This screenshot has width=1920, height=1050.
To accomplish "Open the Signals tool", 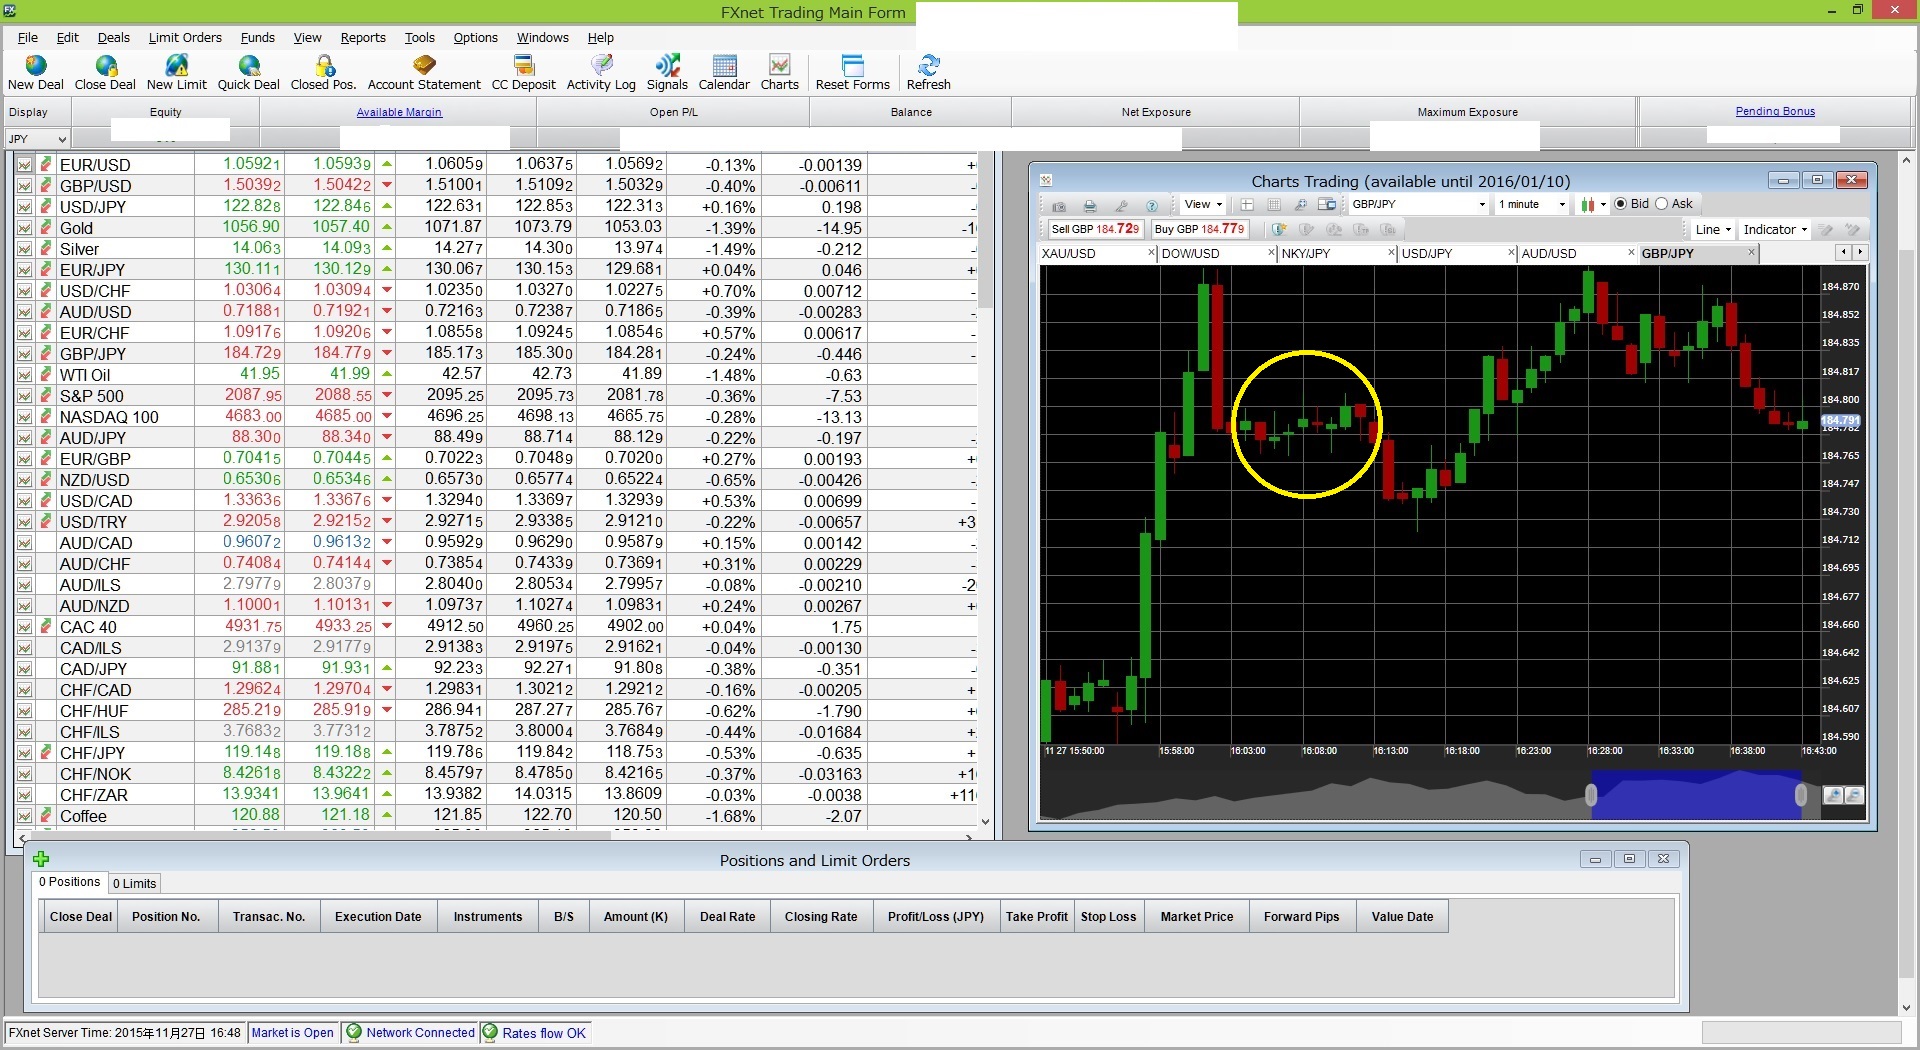I will click(667, 73).
